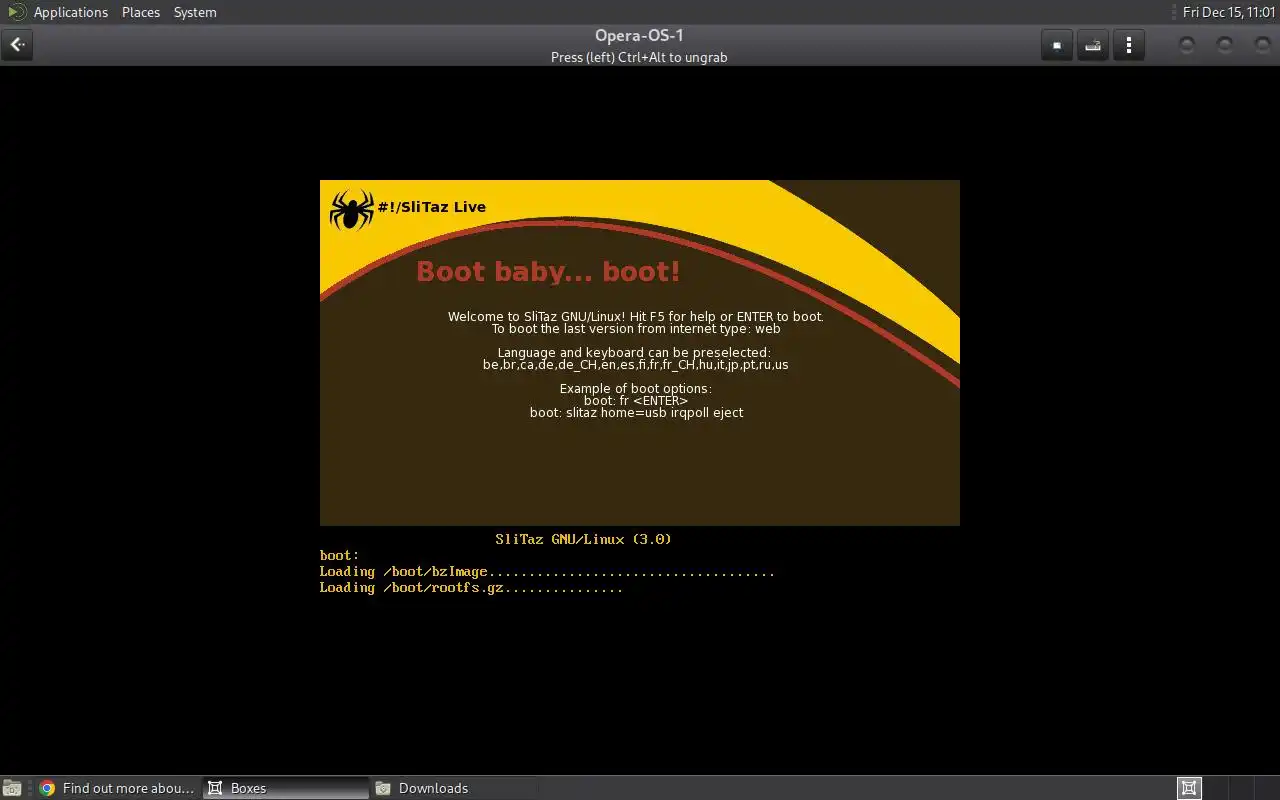Click the 'boot:' prompt line
This screenshot has height=800, width=1280.
click(x=339, y=555)
